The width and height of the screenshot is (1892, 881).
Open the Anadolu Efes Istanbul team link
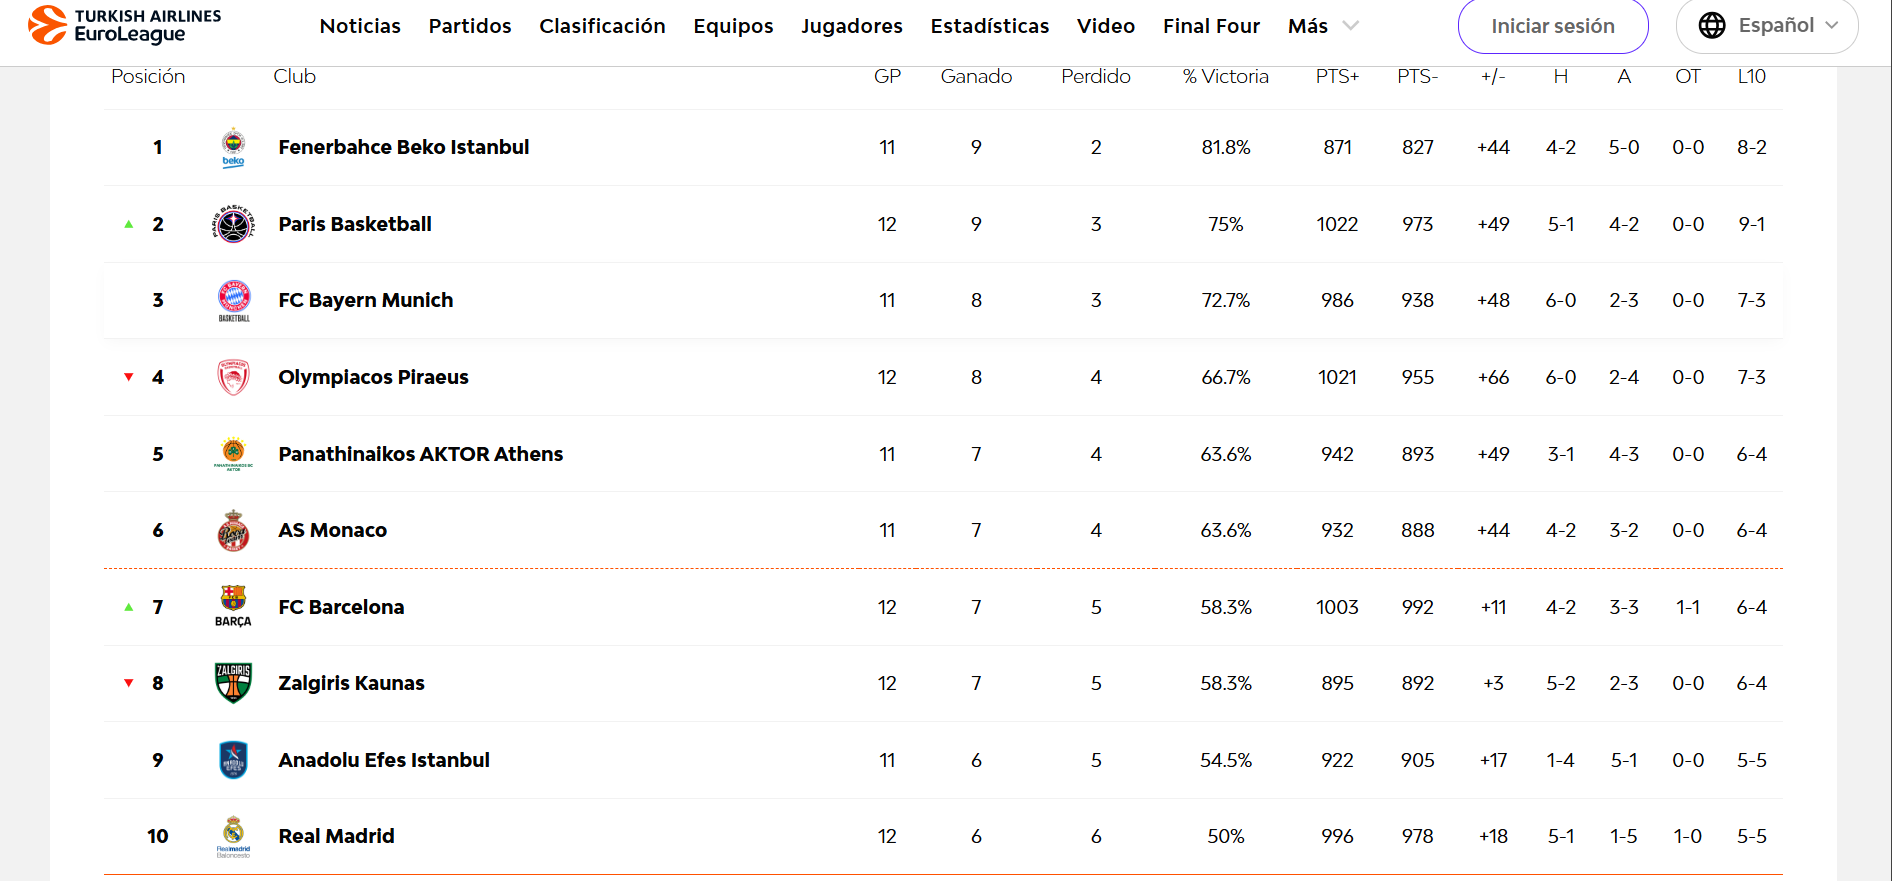click(384, 760)
